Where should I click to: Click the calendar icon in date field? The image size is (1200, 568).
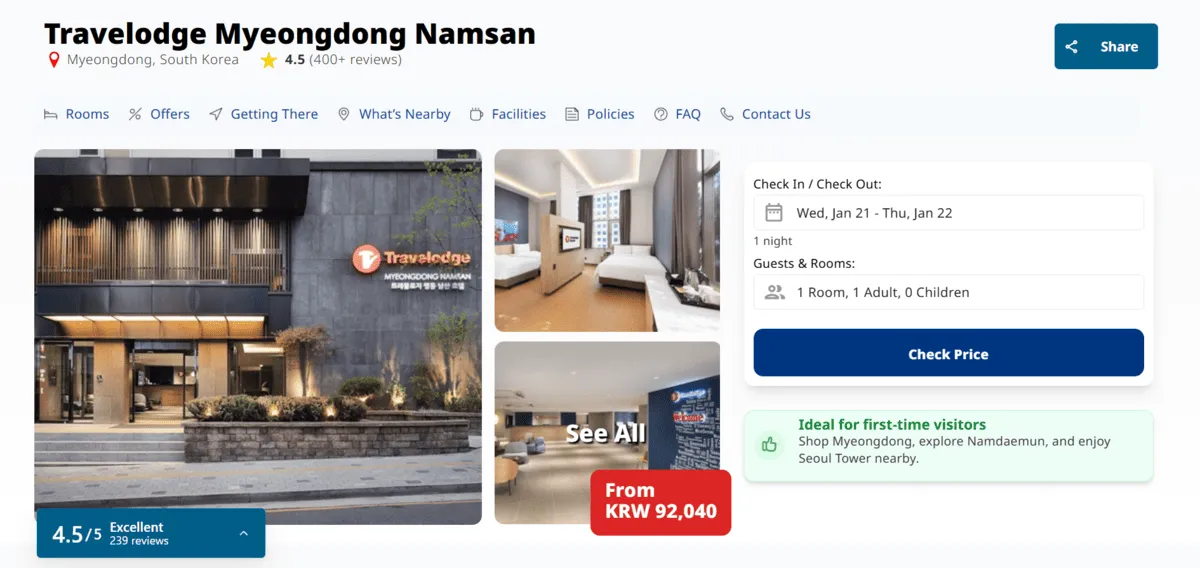pos(773,212)
